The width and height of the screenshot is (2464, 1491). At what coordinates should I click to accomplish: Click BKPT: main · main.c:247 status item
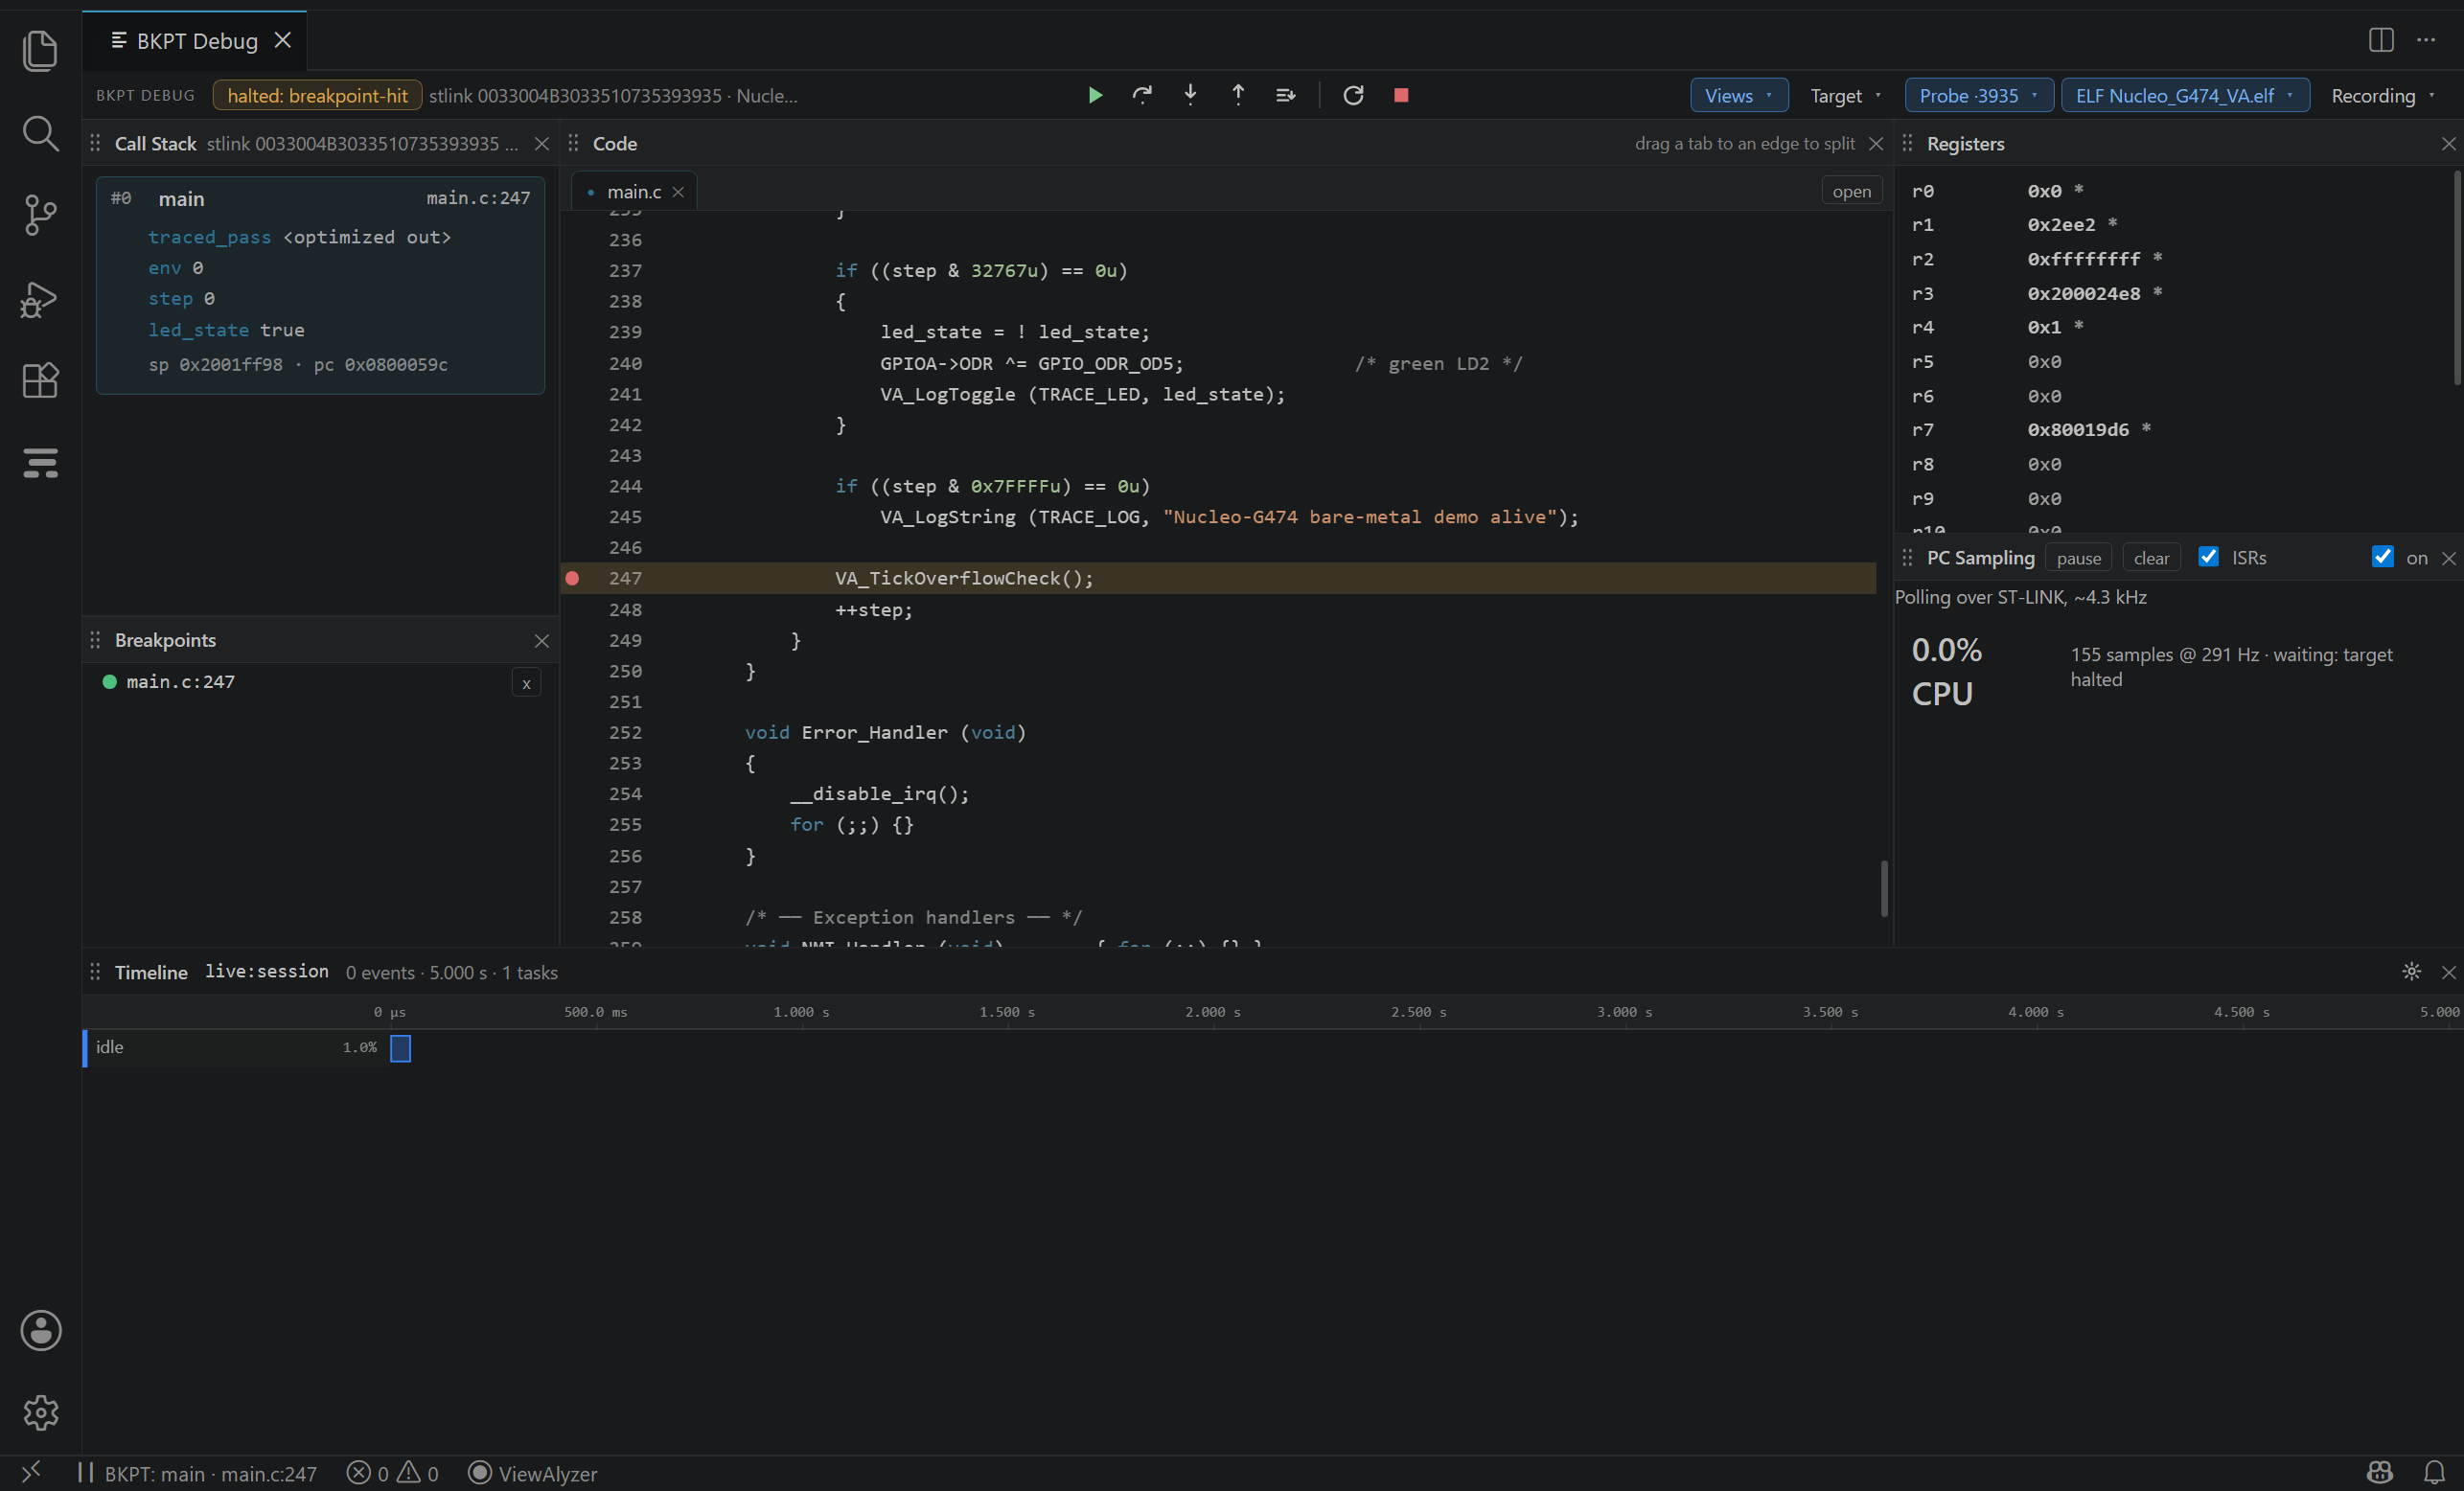(x=196, y=1473)
